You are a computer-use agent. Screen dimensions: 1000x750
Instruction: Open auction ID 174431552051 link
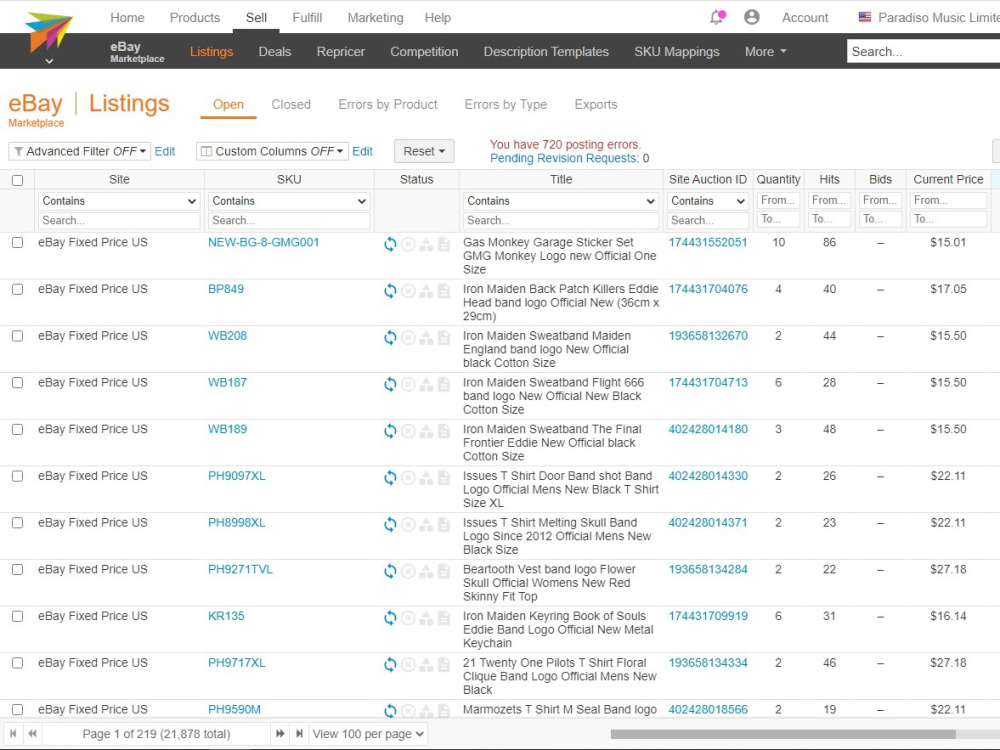pos(708,242)
